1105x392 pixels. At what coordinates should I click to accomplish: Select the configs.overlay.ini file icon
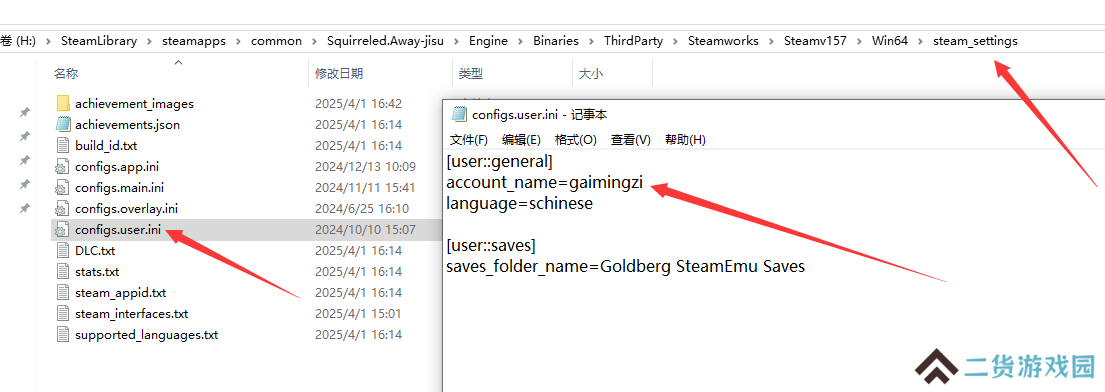(63, 209)
